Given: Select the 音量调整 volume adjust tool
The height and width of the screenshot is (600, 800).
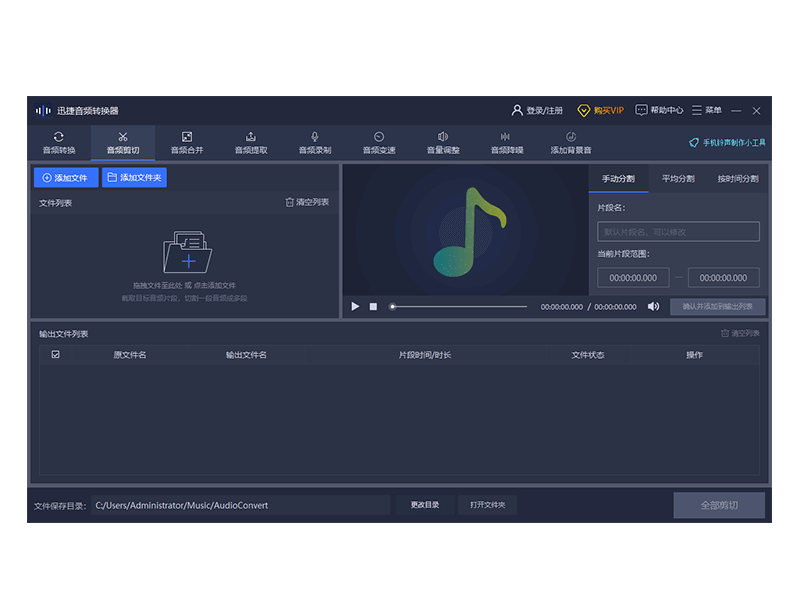Looking at the screenshot, I should [x=443, y=142].
